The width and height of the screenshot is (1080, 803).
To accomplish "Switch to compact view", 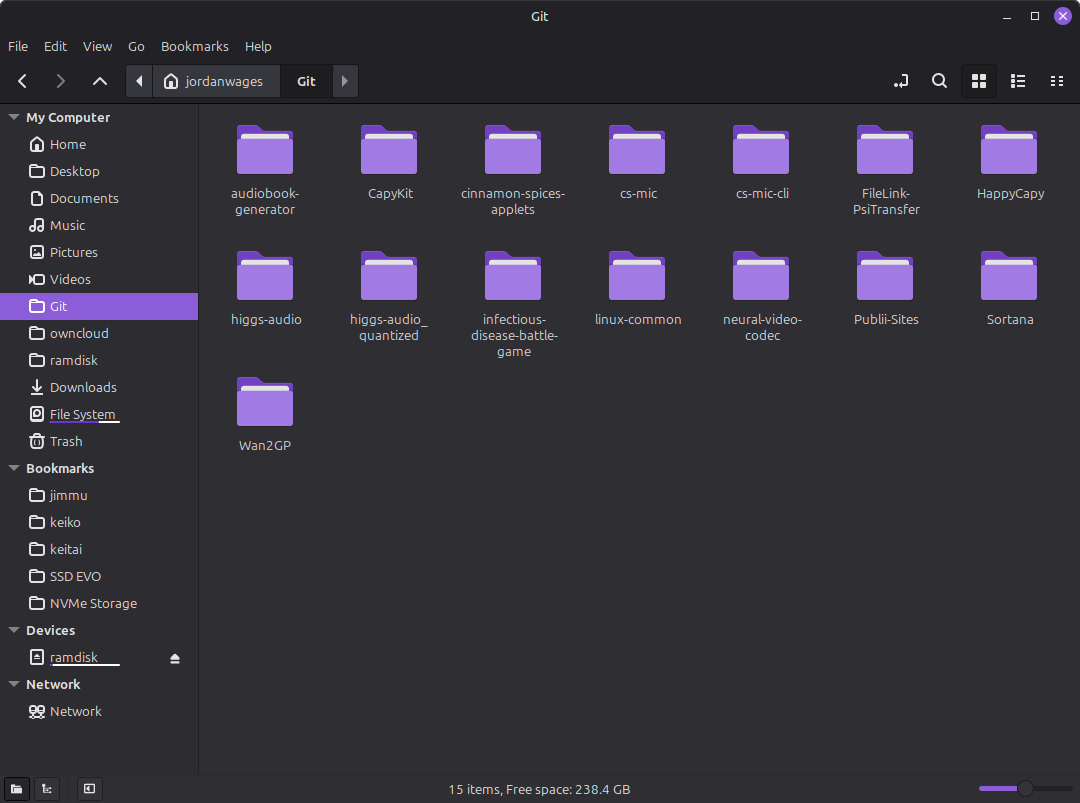I will pos(1057,81).
